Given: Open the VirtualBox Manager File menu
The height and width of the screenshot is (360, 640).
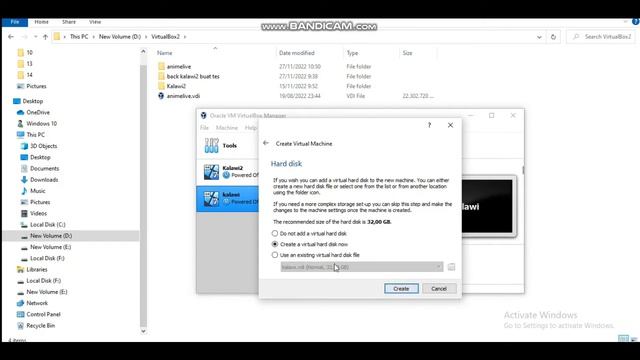Looking at the screenshot, I should point(204,128).
